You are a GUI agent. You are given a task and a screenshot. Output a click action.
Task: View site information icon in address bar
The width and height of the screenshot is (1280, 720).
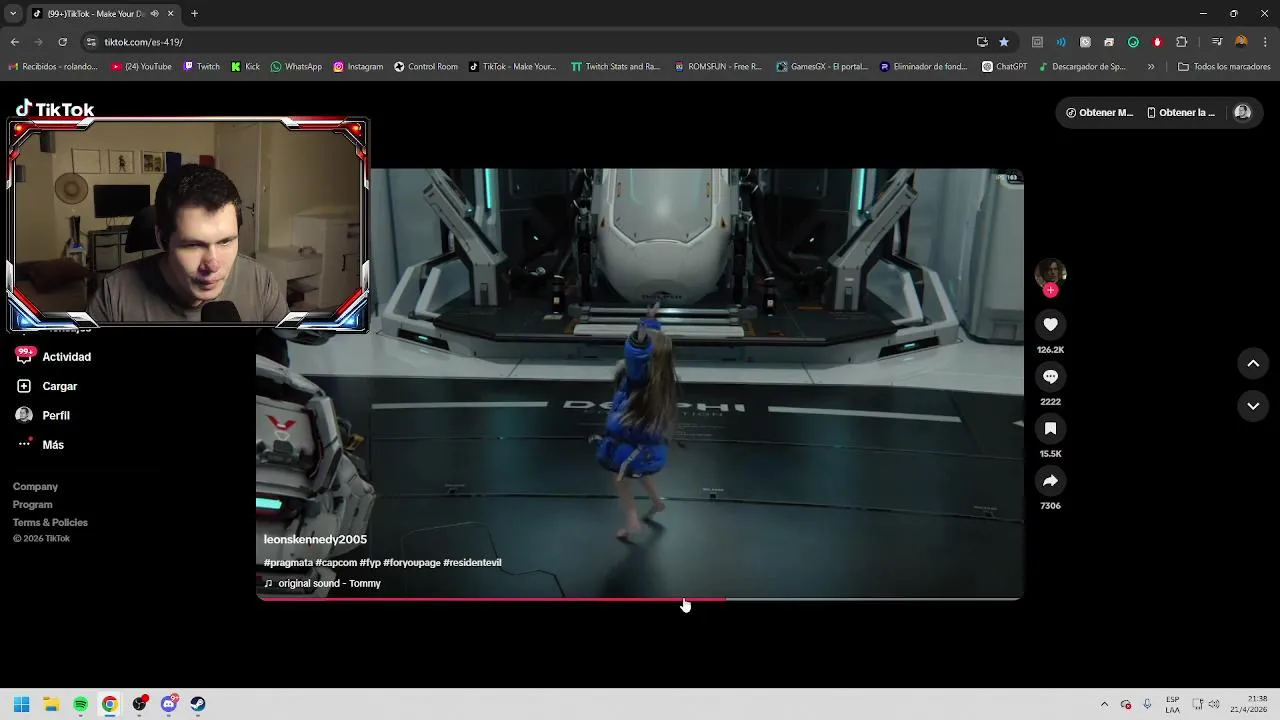[x=91, y=42]
